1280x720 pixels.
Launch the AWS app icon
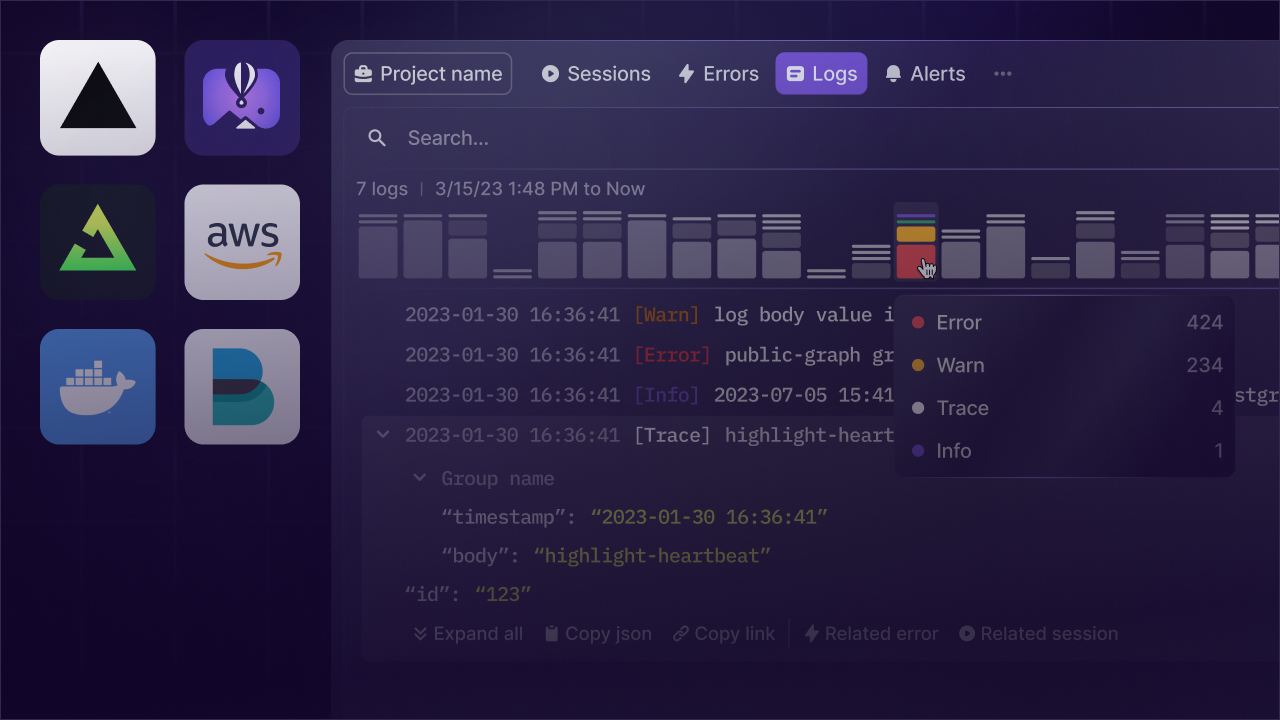click(x=241, y=242)
